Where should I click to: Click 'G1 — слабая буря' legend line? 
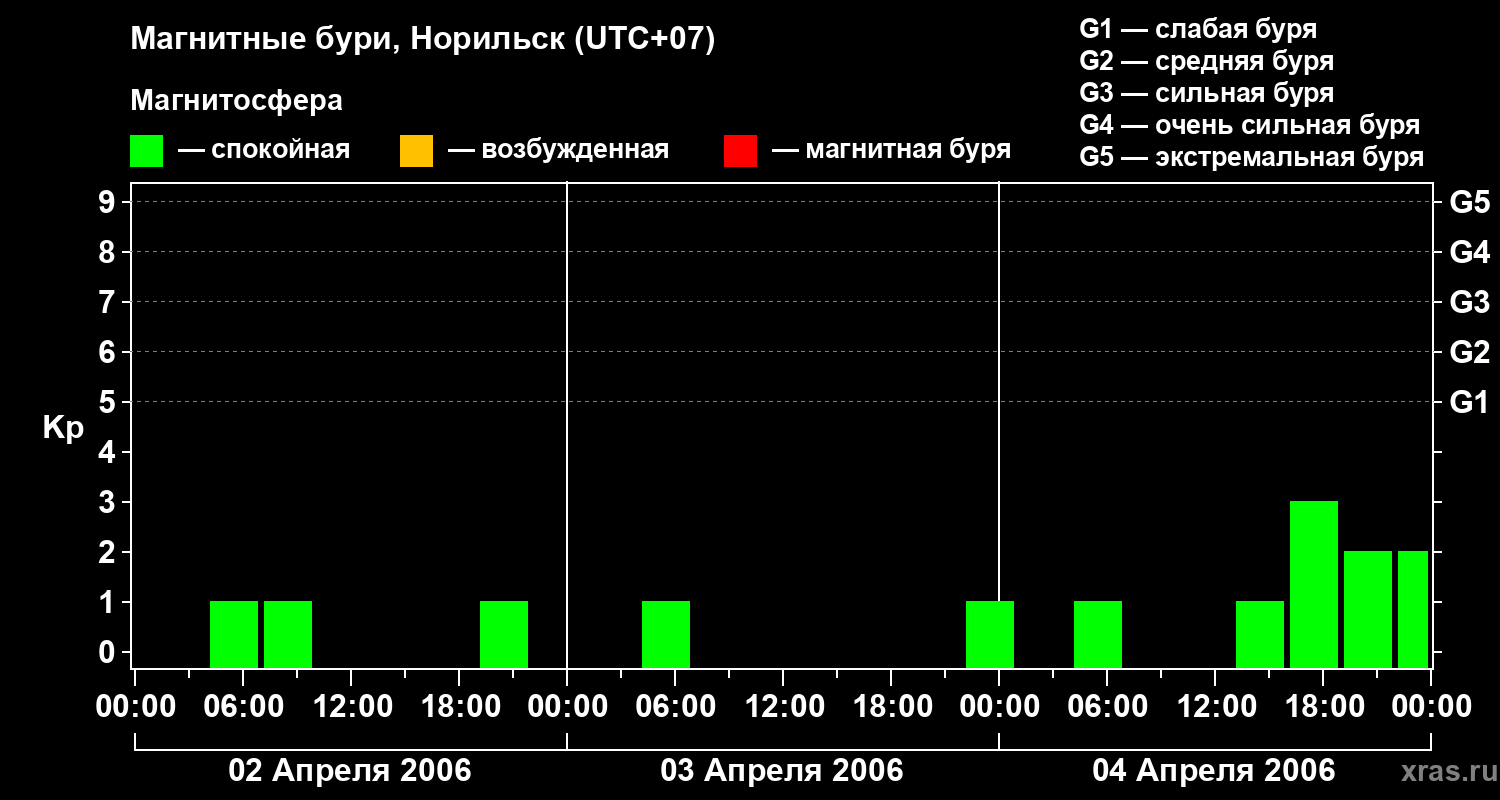point(1198,29)
